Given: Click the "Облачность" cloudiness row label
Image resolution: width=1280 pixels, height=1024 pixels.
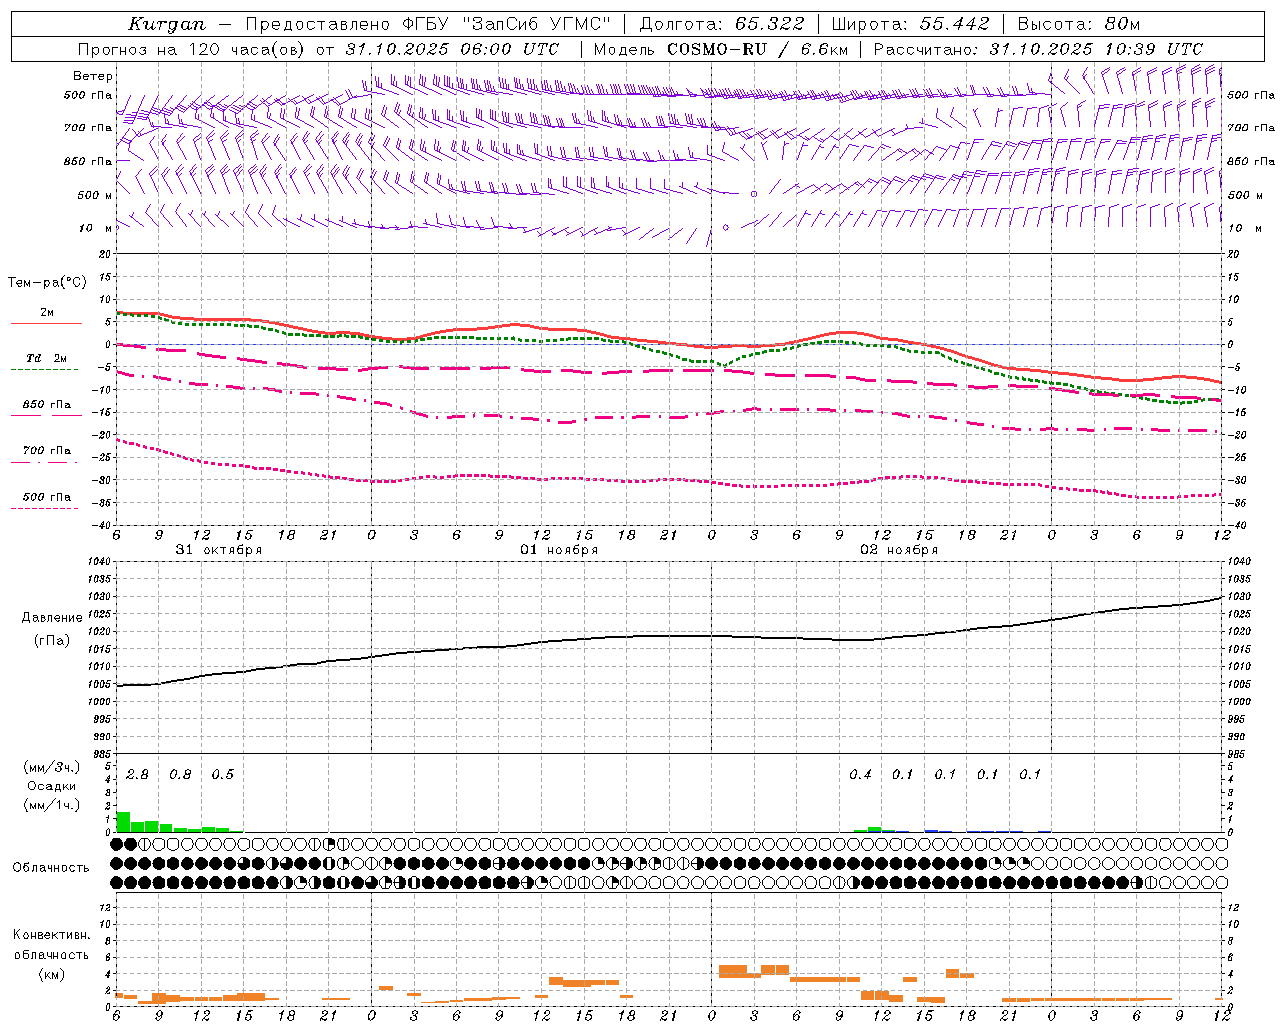Looking at the screenshot, I should click(x=51, y=868).
